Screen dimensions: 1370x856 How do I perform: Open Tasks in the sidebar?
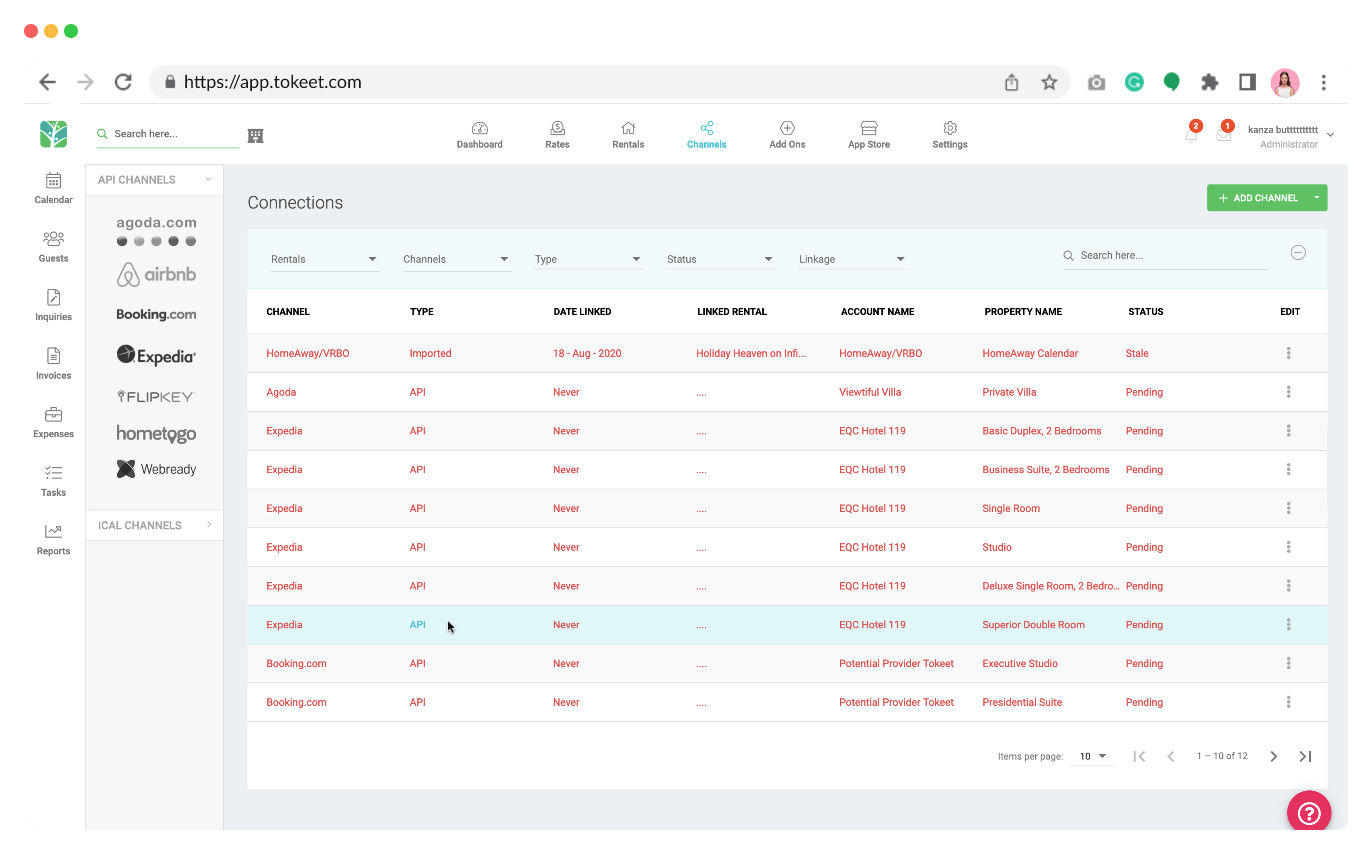tap(53, 480)
